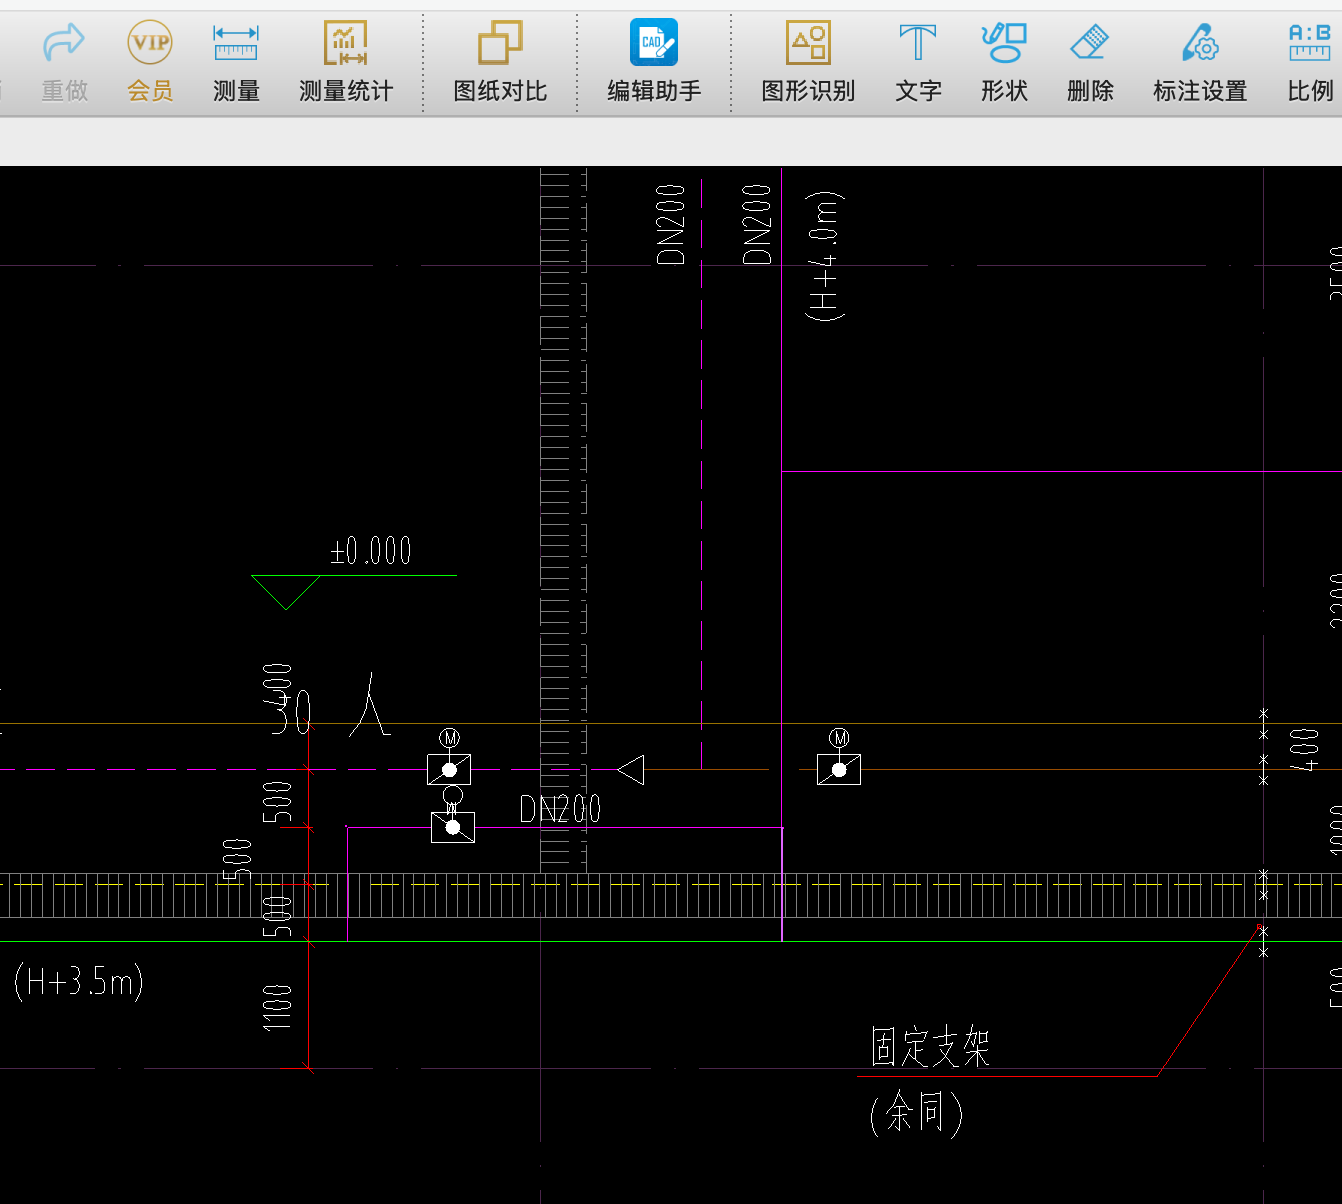The height and width of the screenshot is (1204, 1342).
Task: Select the Text (文字) tool
Action: tap(918, 44)
